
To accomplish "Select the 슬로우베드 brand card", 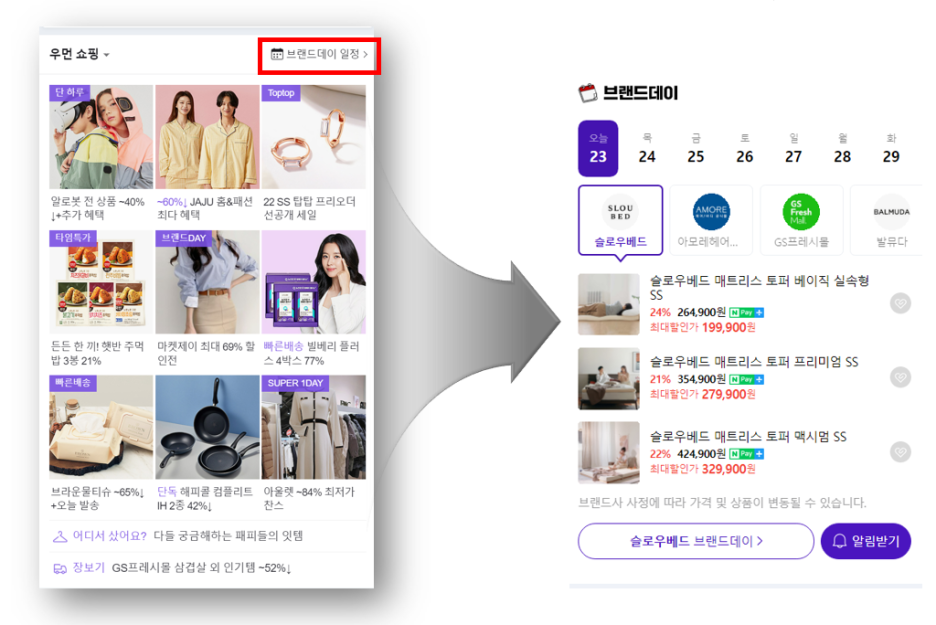I will (620, 220).
